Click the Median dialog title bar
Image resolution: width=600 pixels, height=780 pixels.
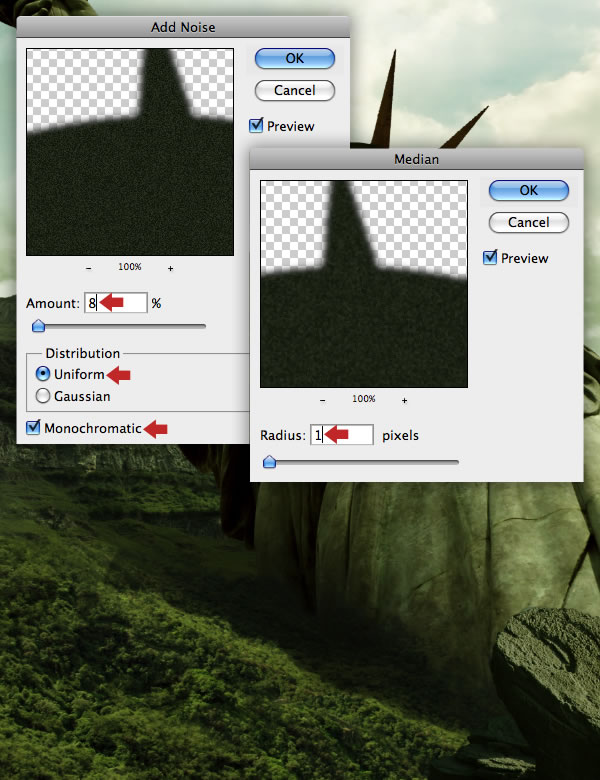(x=416, y=159)
